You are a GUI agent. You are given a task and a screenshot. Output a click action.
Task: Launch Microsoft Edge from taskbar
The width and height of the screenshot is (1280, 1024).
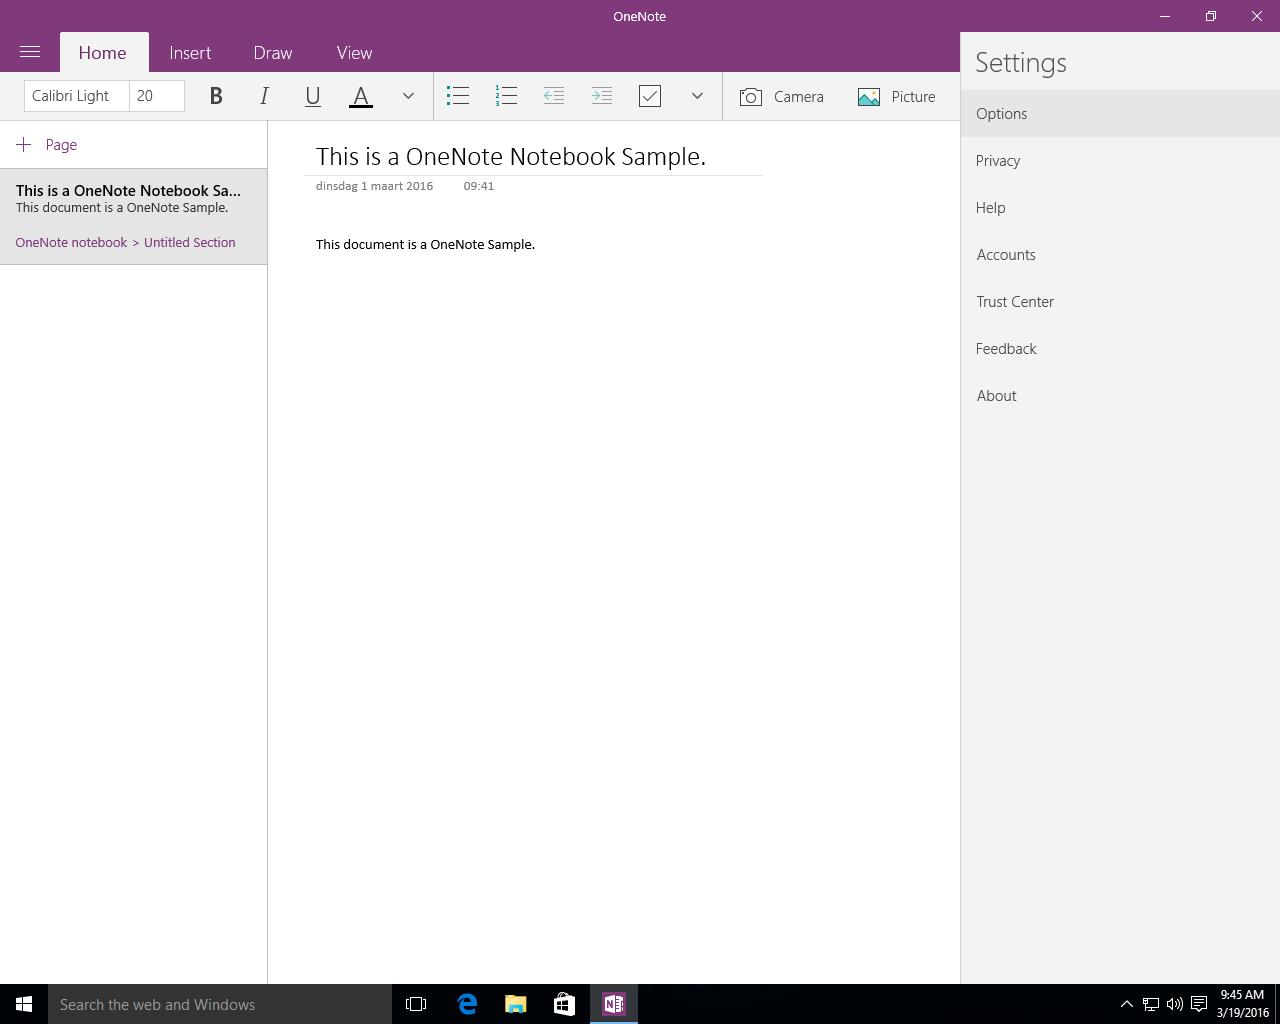467,1004
